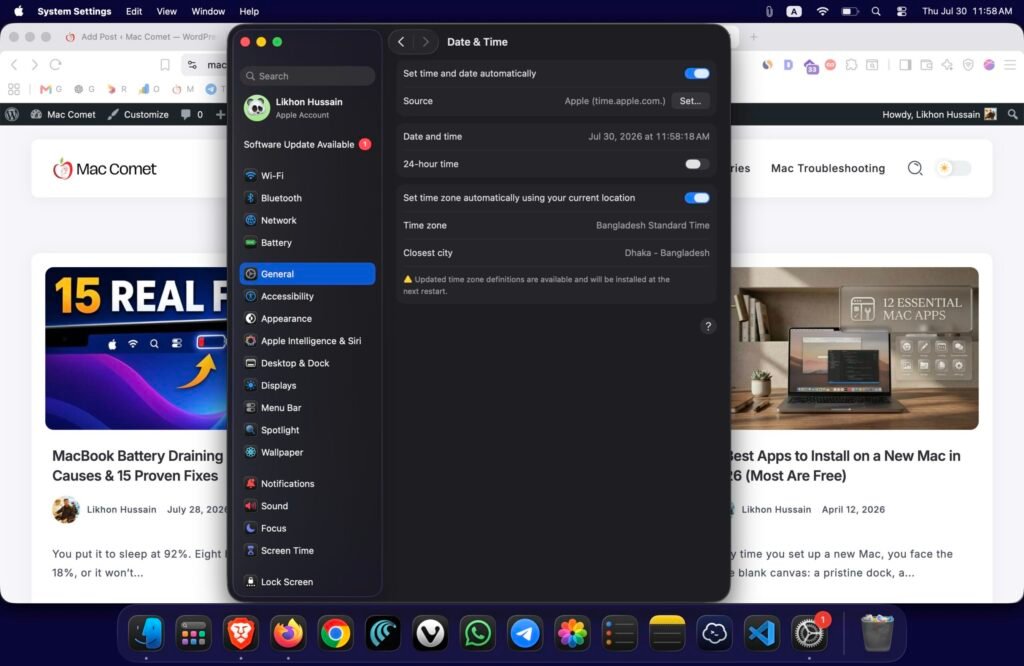This screenshot has width=1024, height=666.
Task: Open Notifications settings
Action: click(x=307, y=483)
